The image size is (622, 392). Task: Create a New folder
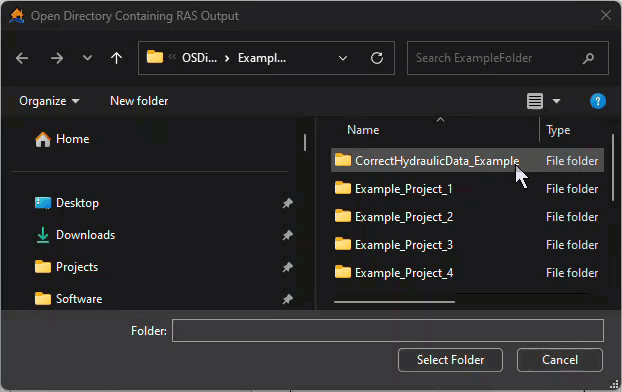point(139,101)
